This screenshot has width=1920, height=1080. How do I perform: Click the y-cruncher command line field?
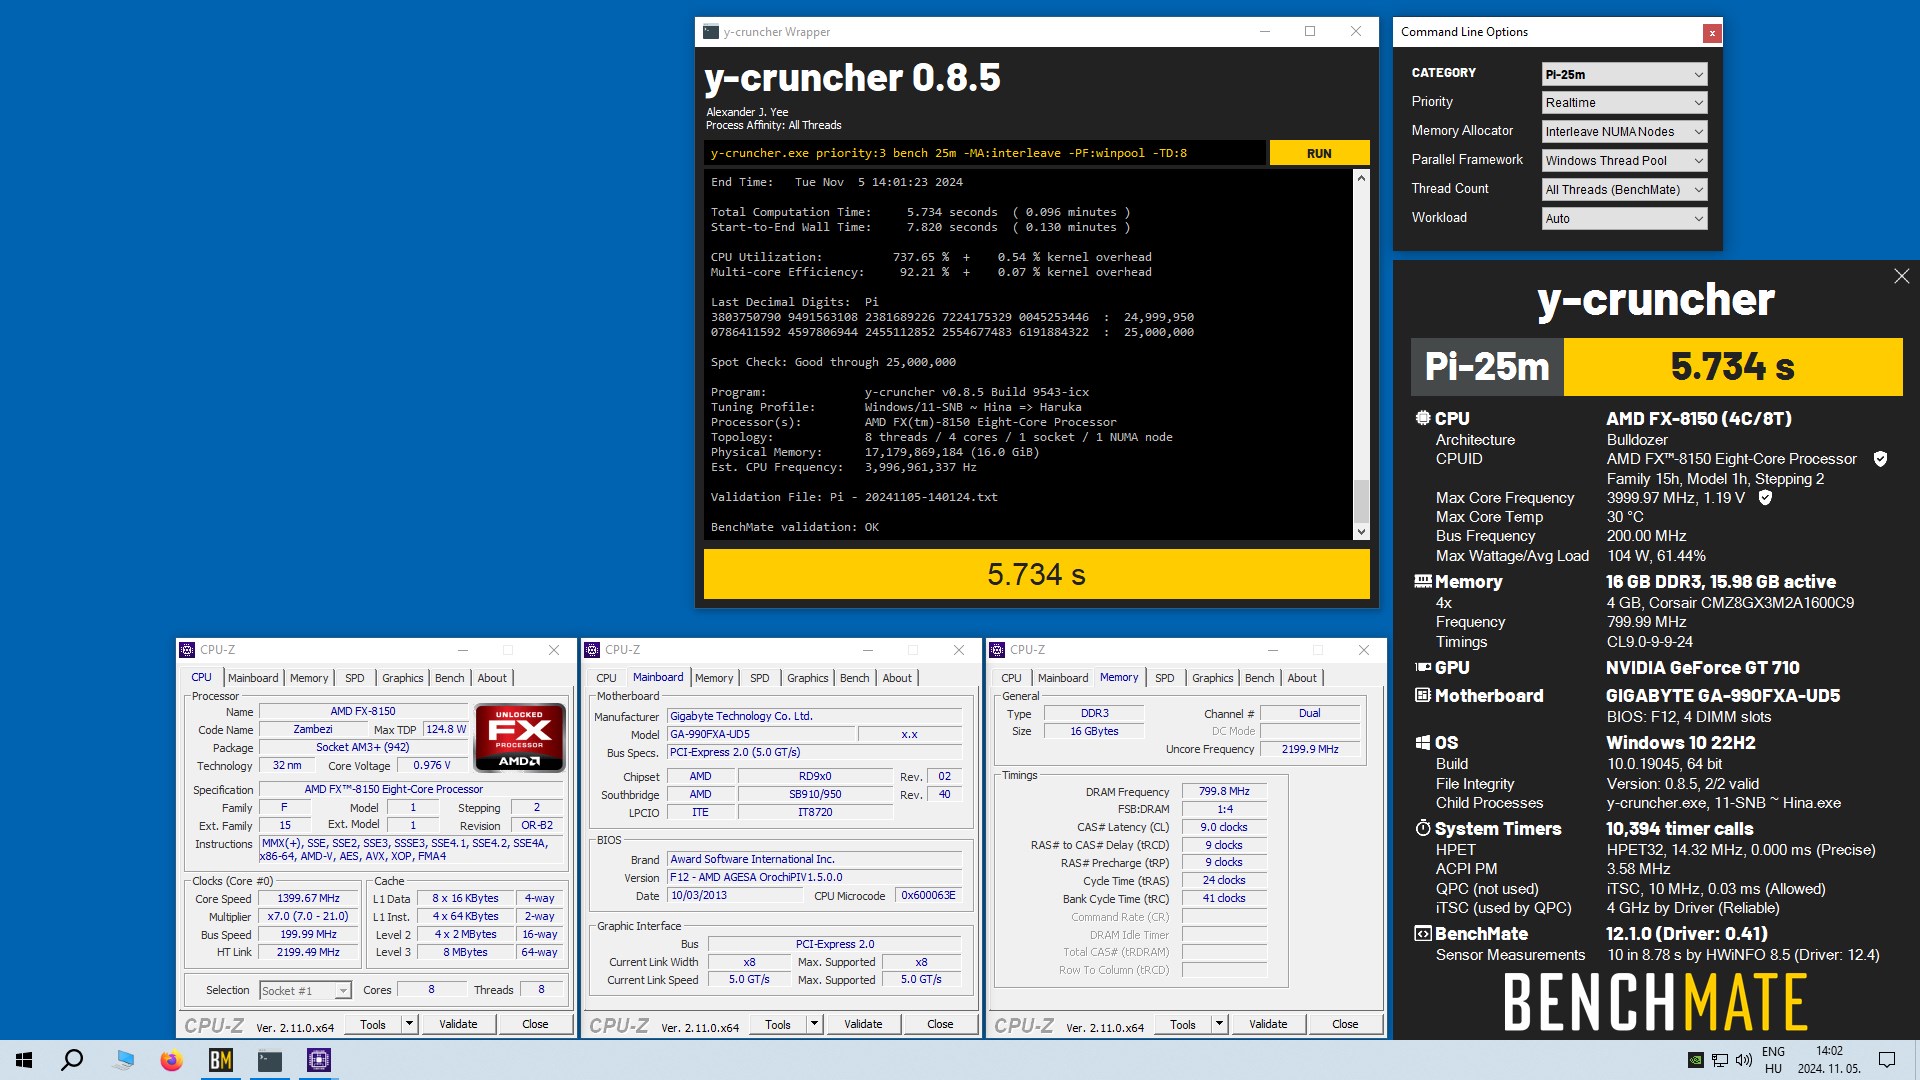click(x=985, y=153)
